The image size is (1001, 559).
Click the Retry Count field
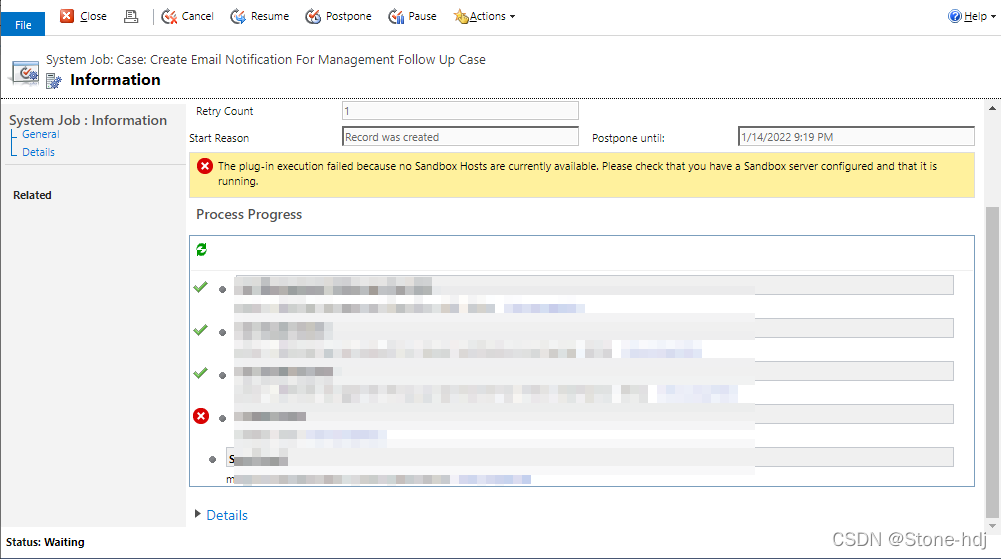460,111
